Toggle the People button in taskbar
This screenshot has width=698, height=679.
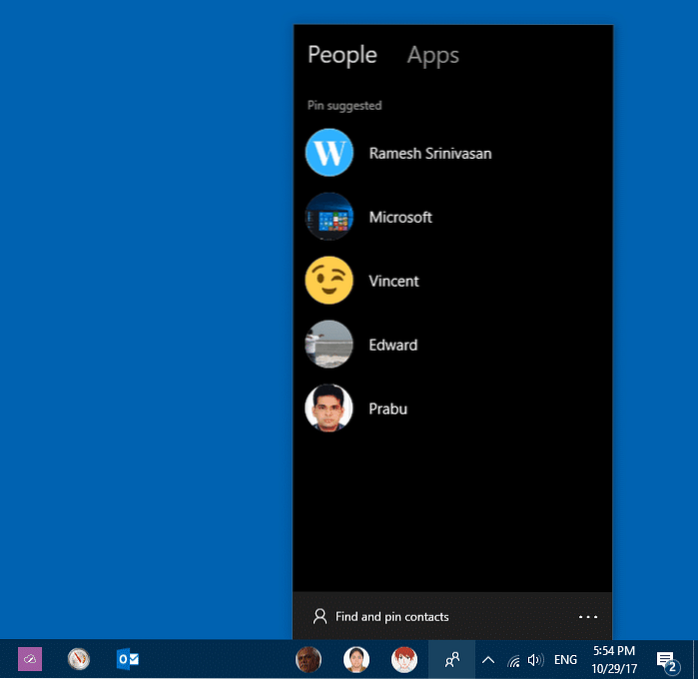point(452,659)
